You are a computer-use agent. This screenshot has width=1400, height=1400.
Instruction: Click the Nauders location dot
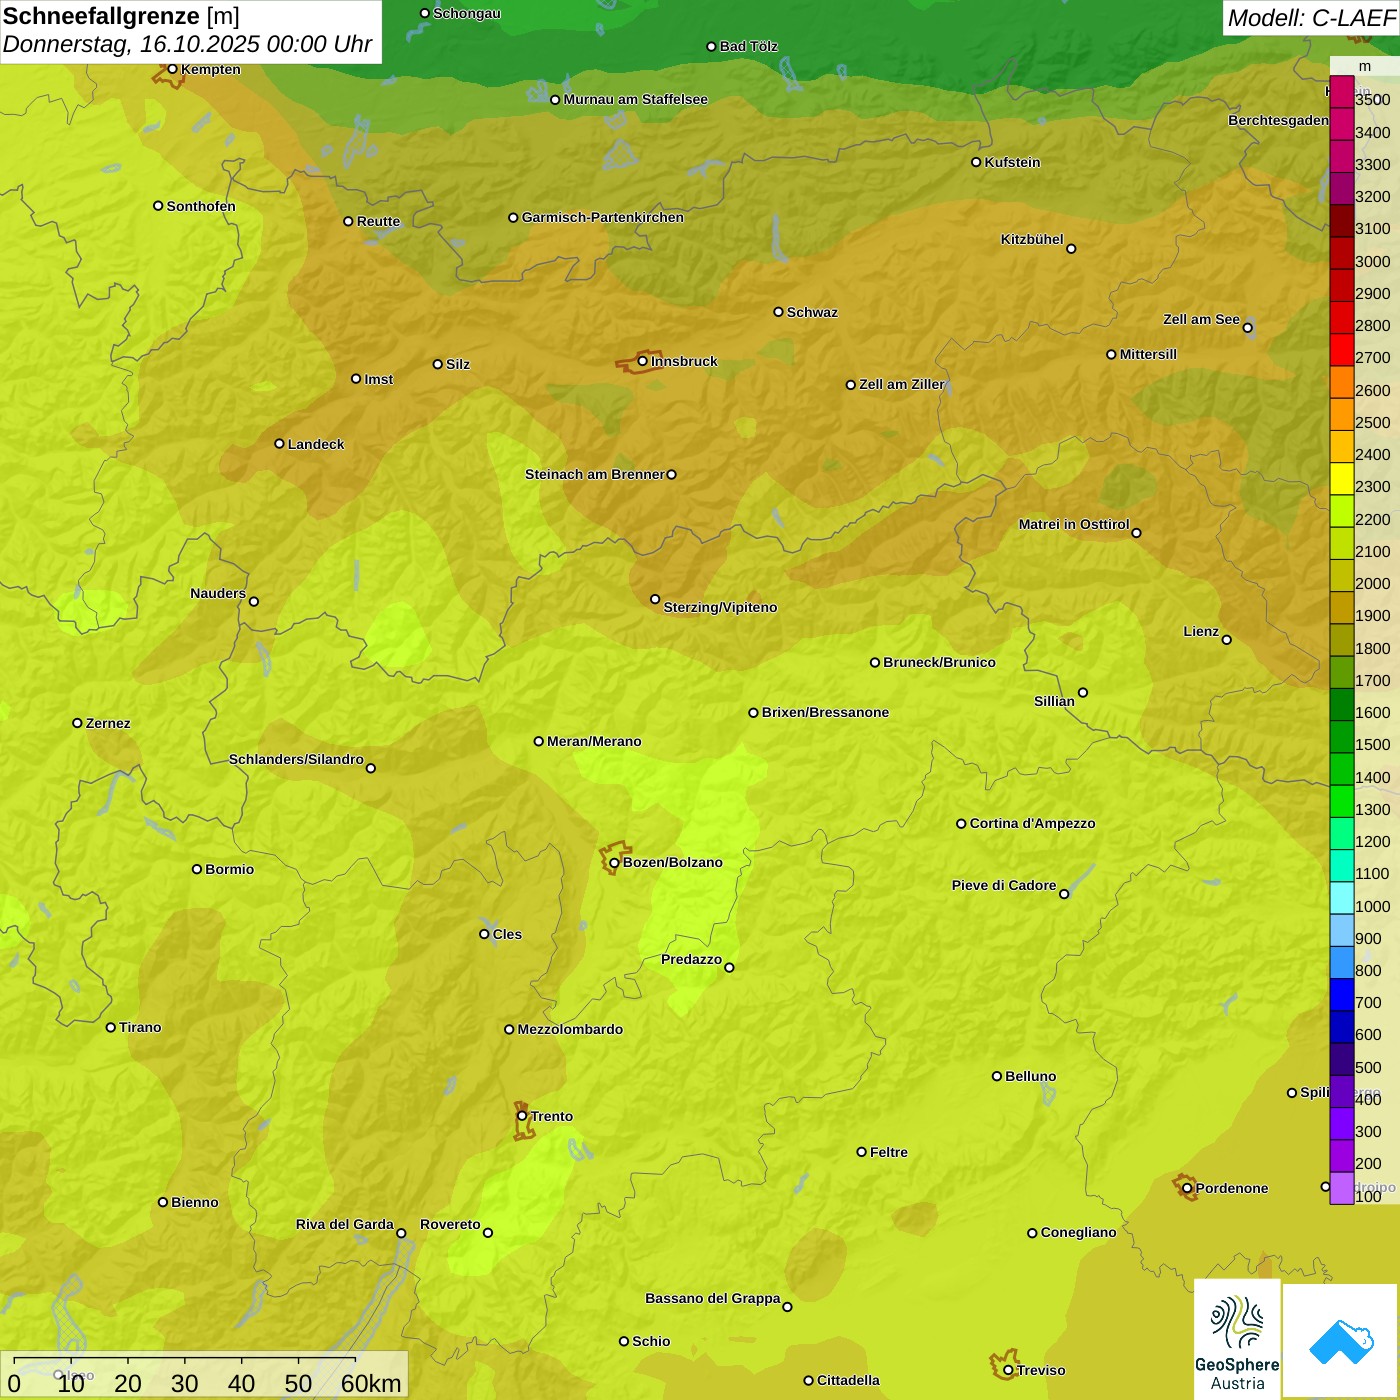[254, 601]
